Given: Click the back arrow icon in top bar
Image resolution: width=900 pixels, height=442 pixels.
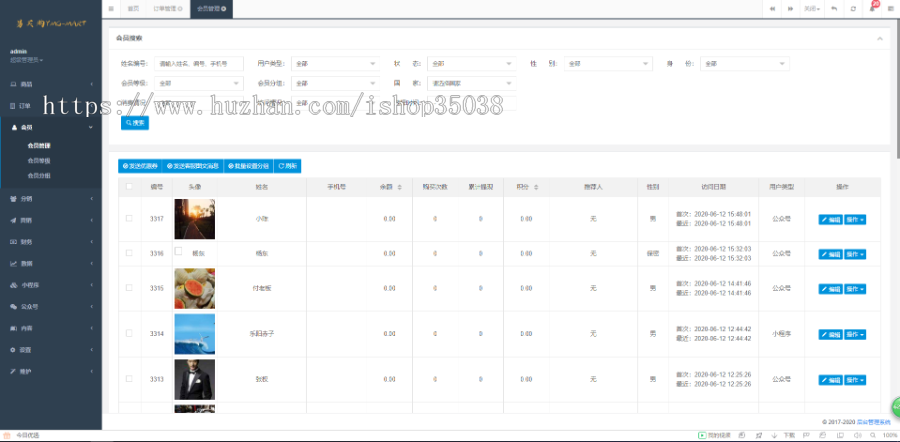Looking at the screenshot, I should click(x=833, y=8).
